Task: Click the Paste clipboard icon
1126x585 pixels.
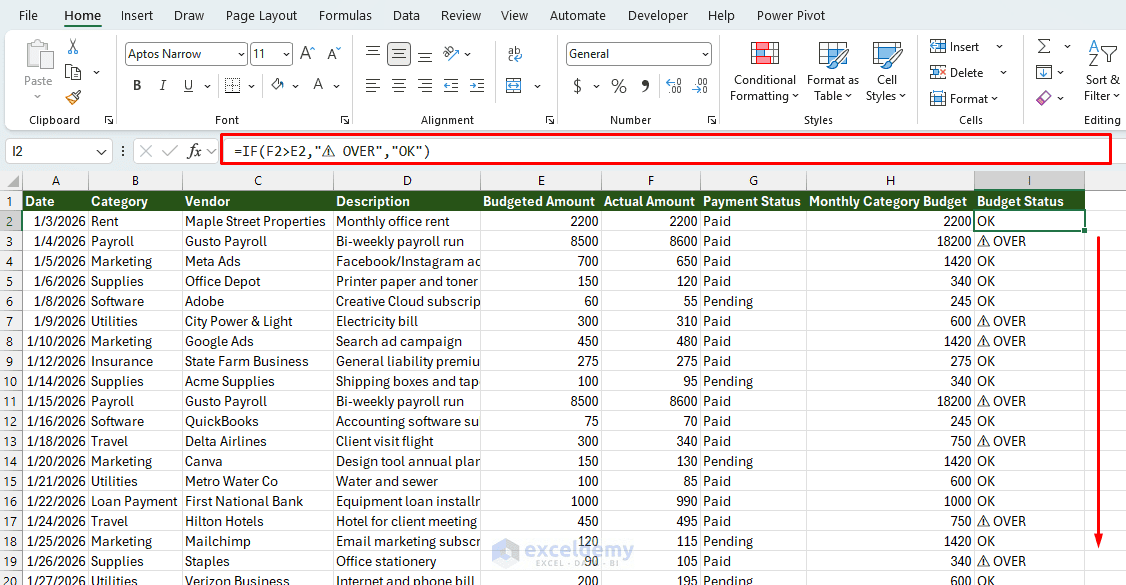Action: tap(38, 56)
